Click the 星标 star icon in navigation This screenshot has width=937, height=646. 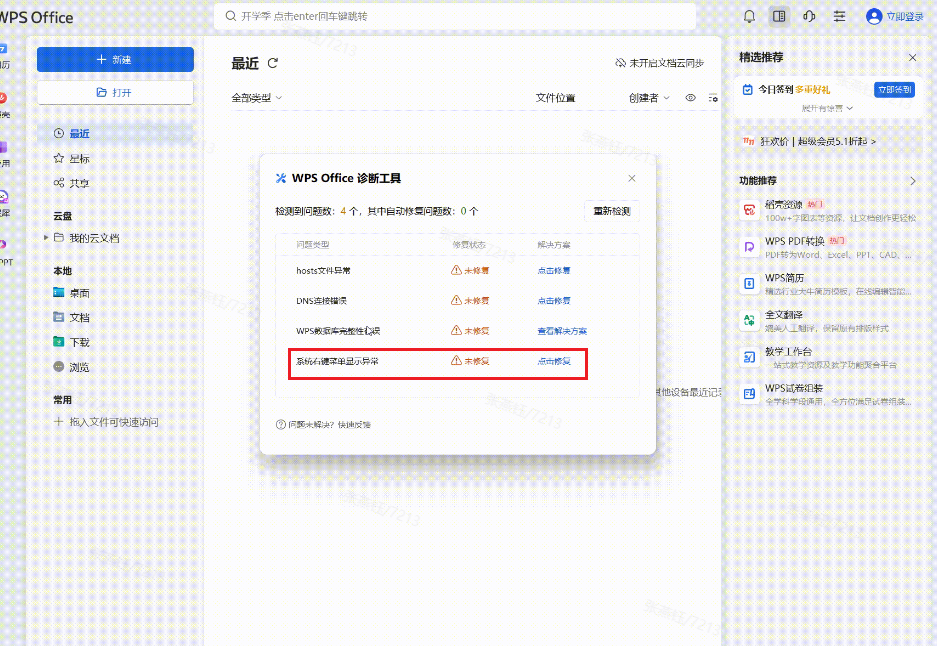59,158
